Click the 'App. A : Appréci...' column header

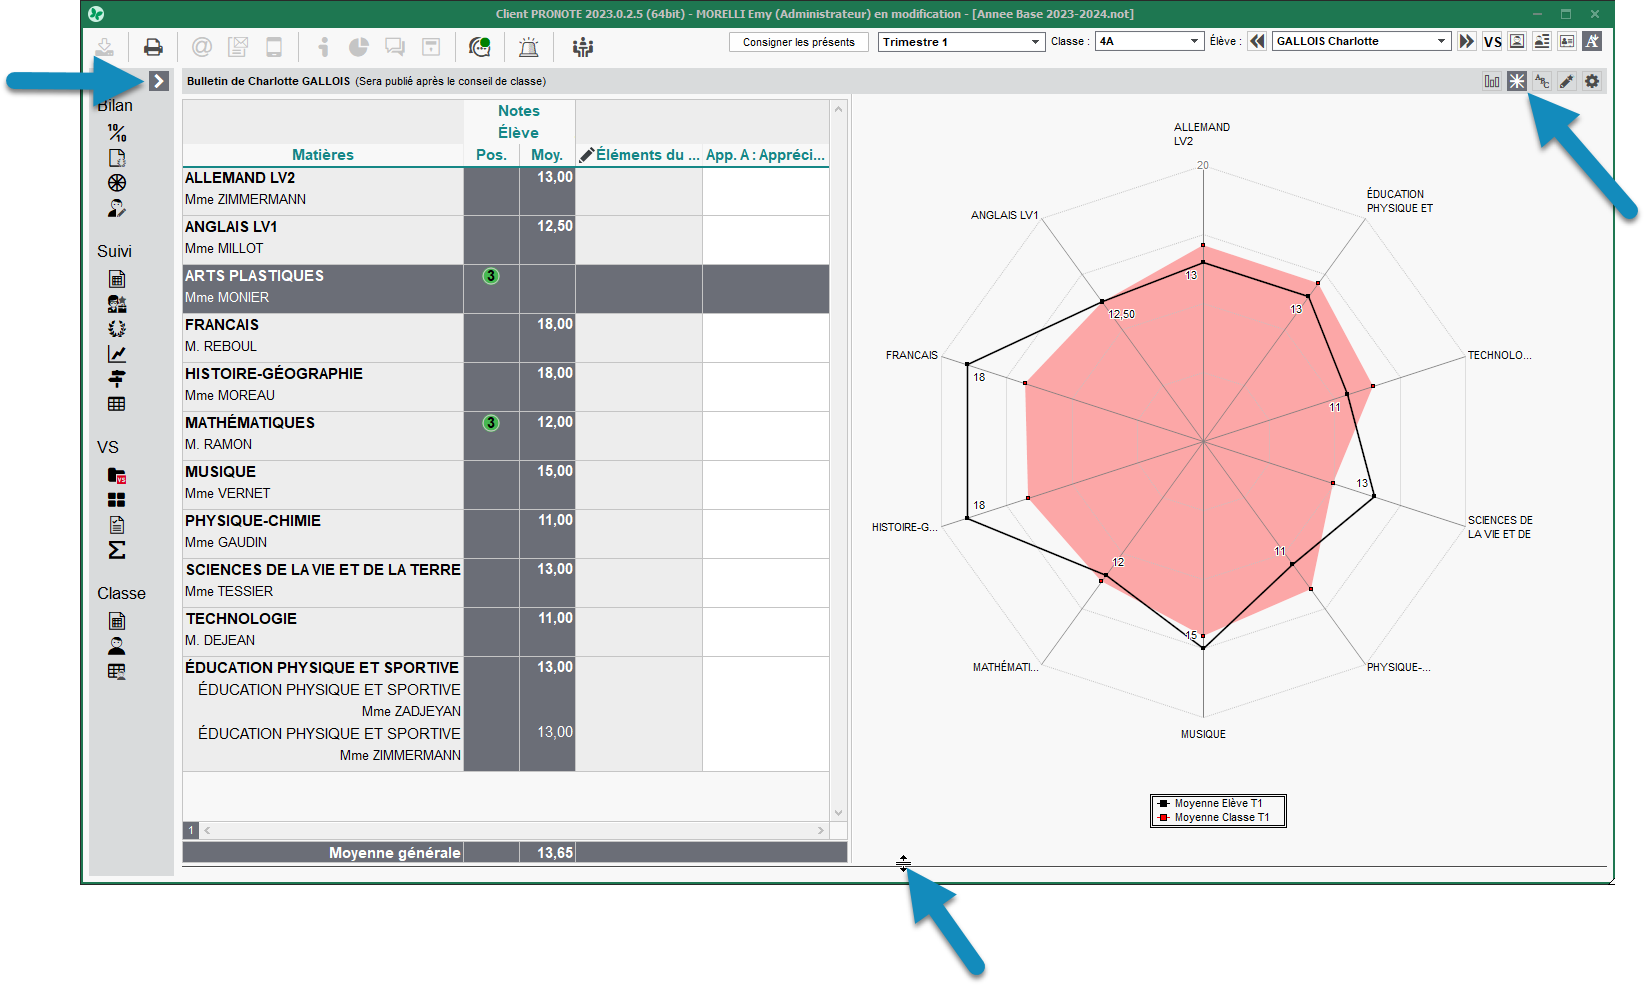point(766,155)
